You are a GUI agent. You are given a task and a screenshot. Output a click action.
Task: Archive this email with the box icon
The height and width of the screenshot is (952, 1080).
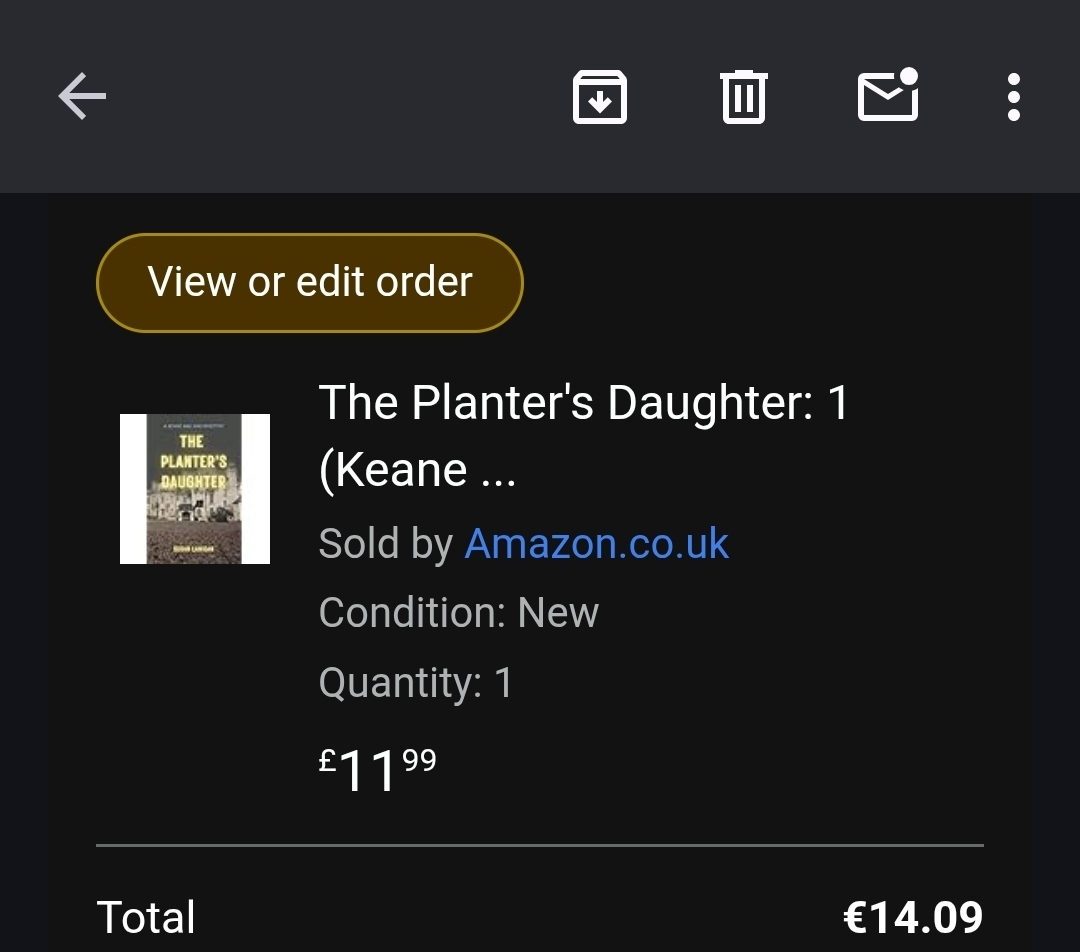pos(599,97)
